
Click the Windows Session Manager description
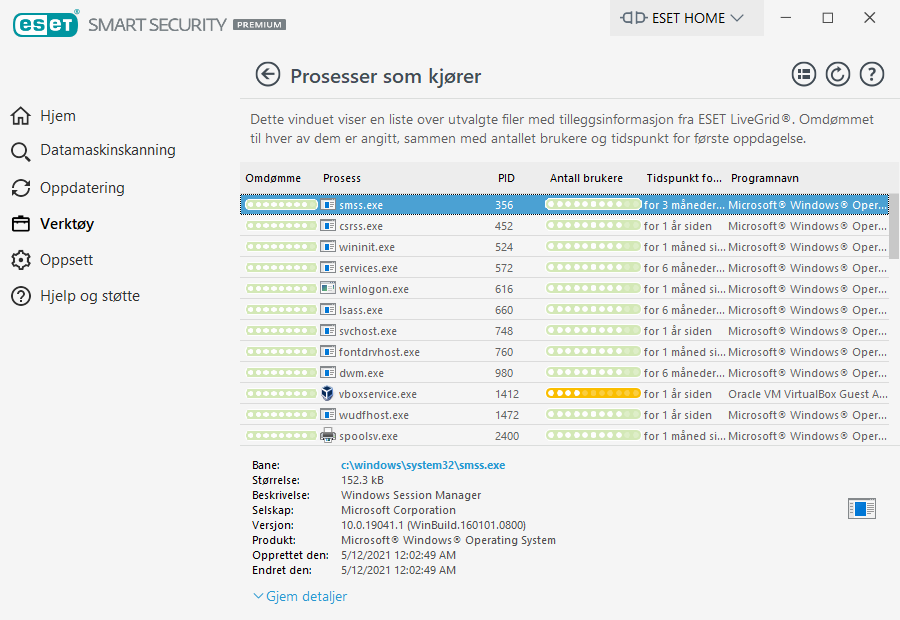point(411,495)
